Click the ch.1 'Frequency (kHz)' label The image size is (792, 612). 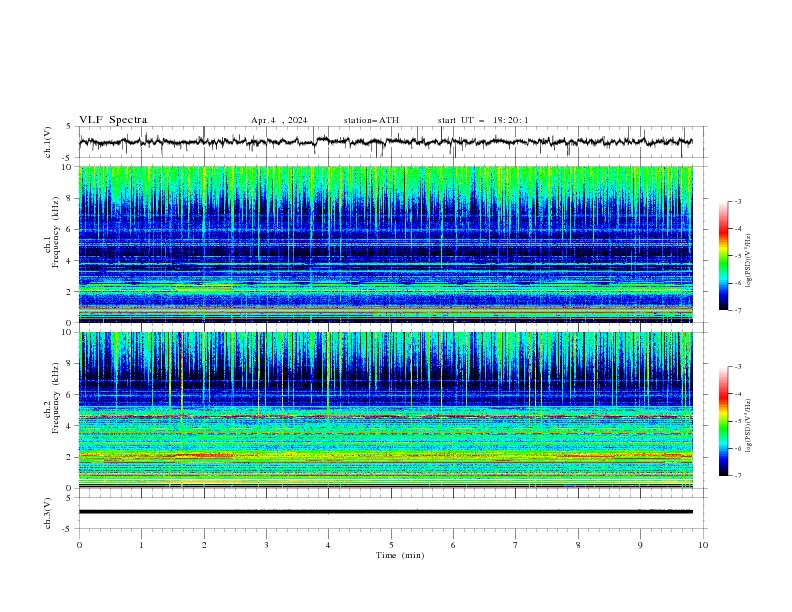(56, 233)
